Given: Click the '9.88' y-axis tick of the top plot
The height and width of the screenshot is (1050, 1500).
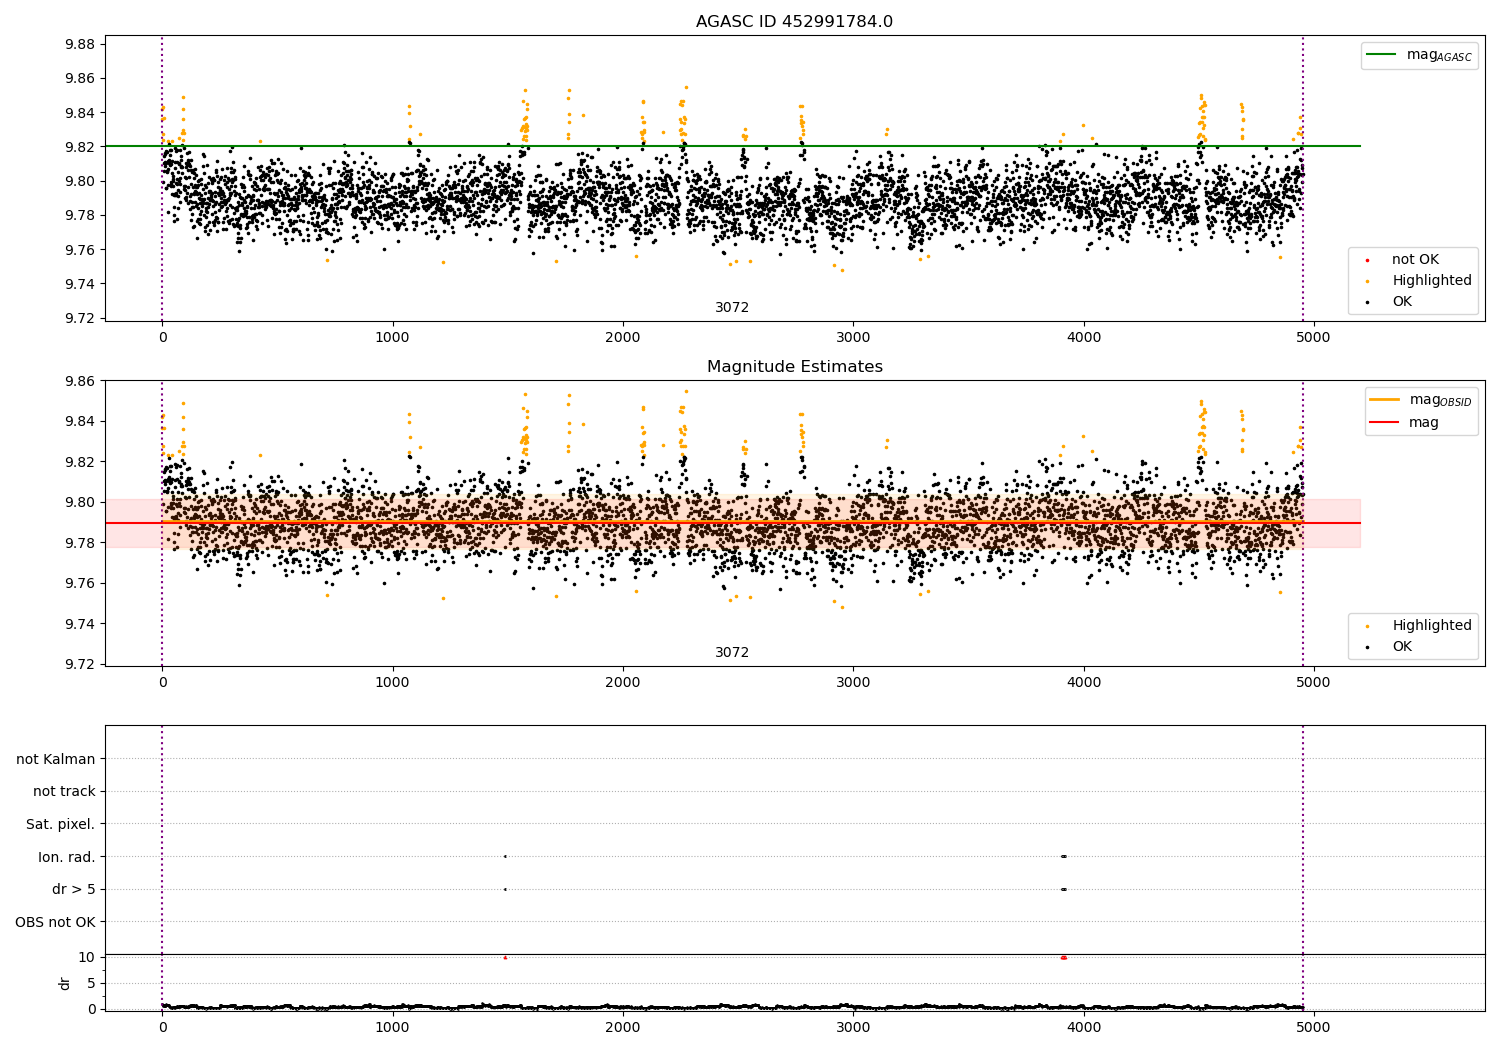Looking at the screenshot, I should [x=79, y=44].
